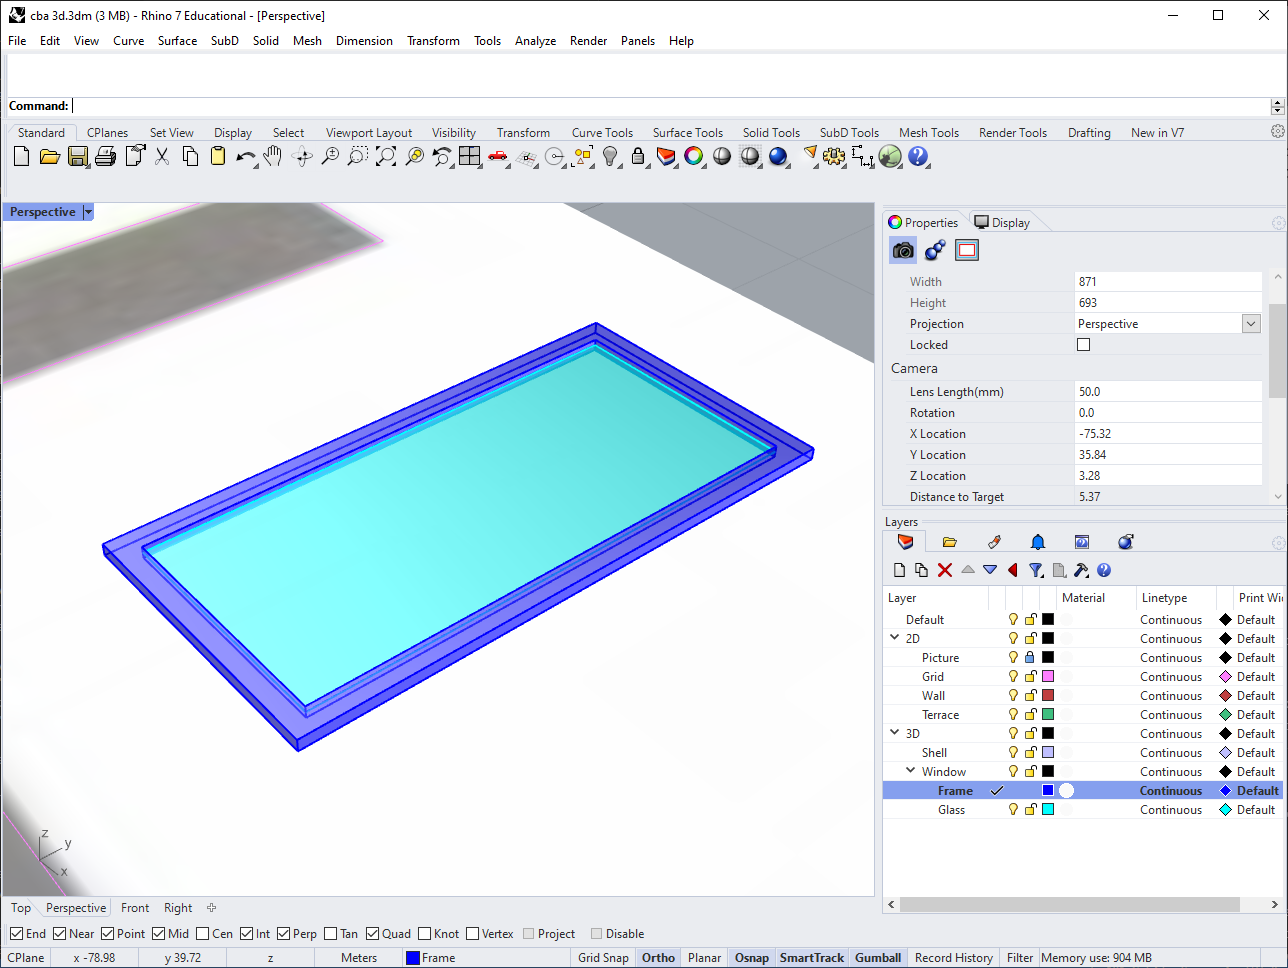Image resolution: width=1288 pixels, height=968 pixels.
Task: Switch to the Curve Tools toolbar tab
Action: click(x=602, y=133)
